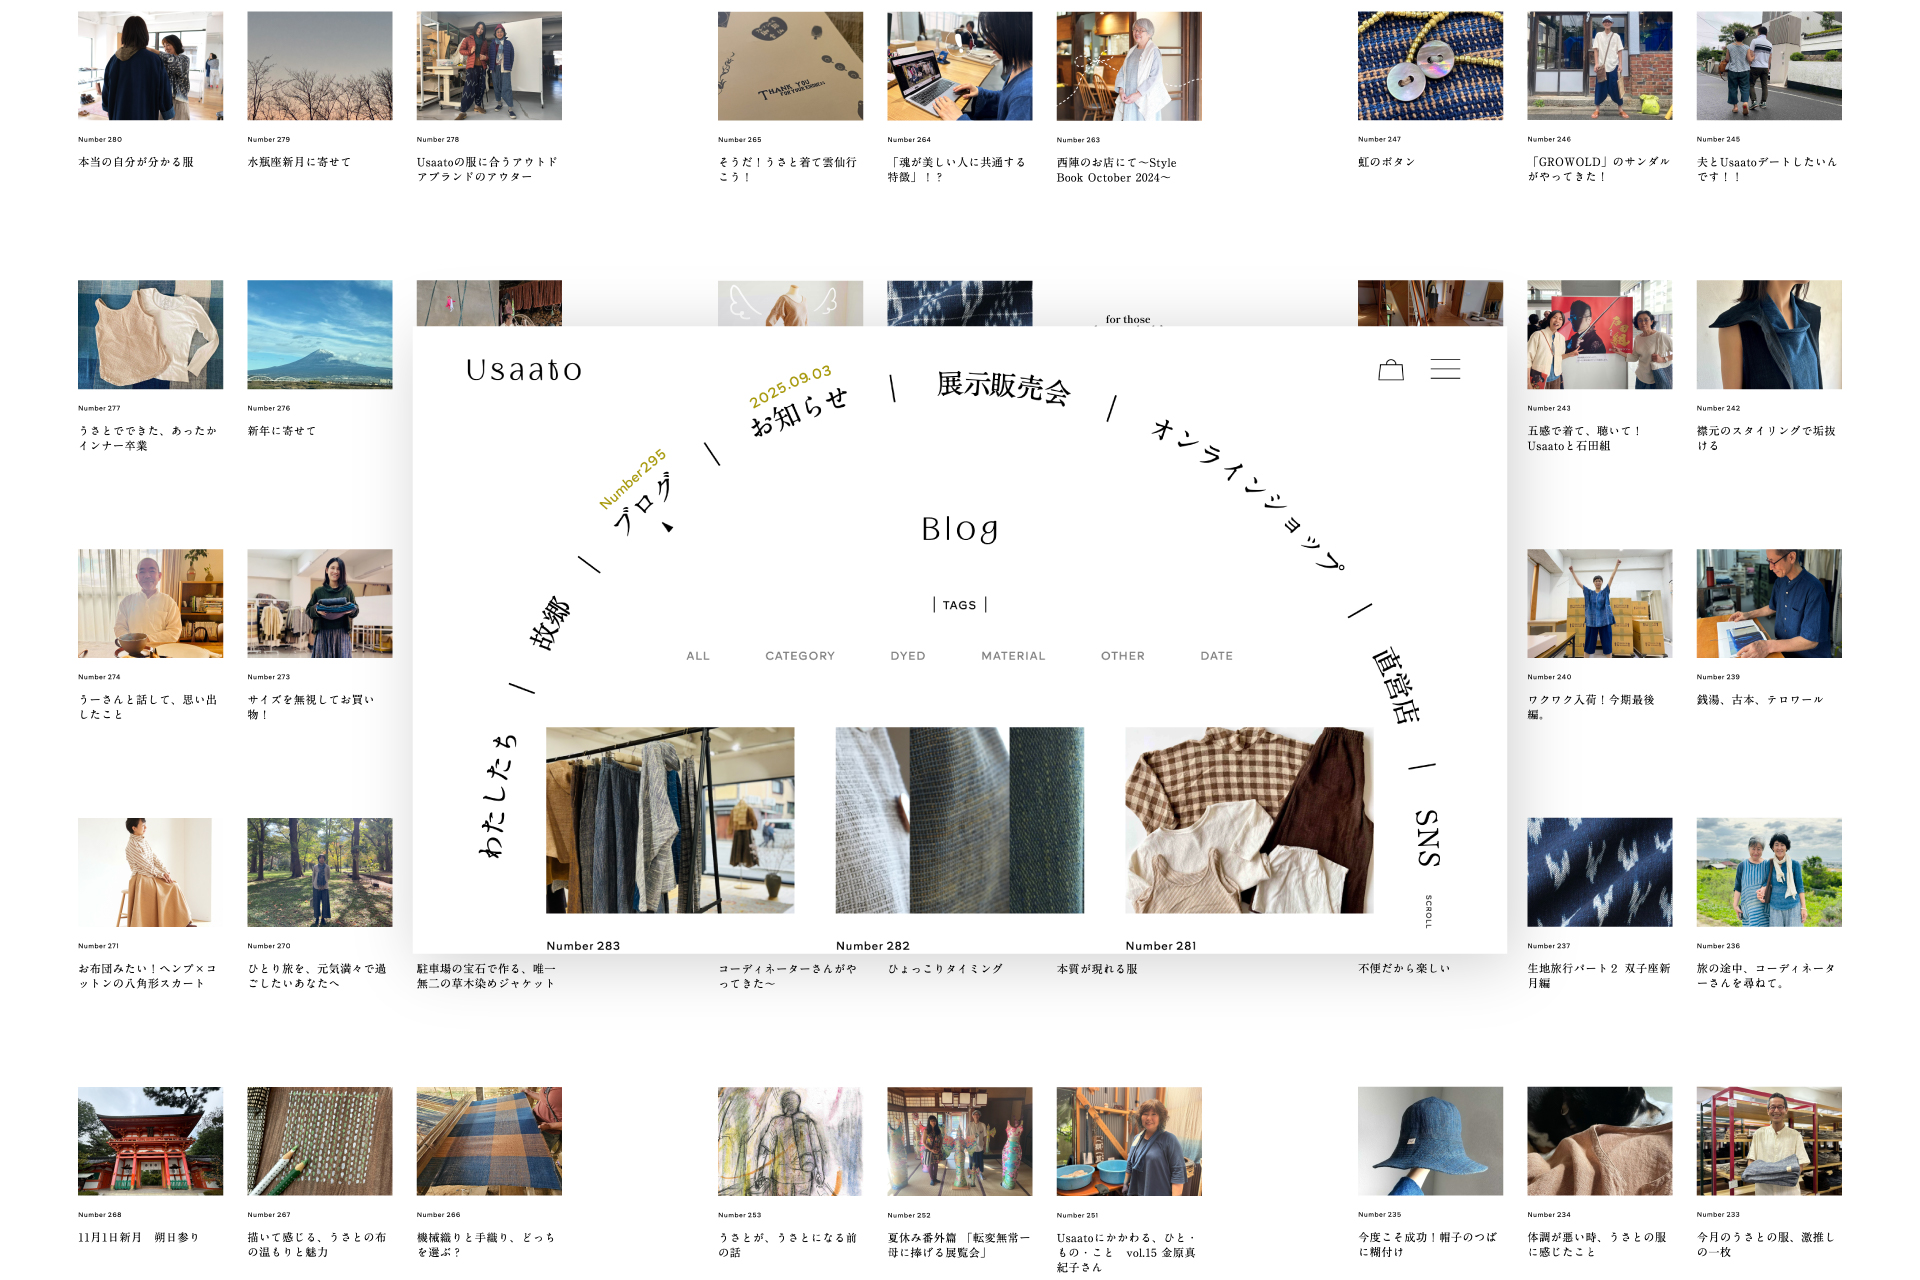
Task: Open the SNS link
Action: (x=1428, y=837)
